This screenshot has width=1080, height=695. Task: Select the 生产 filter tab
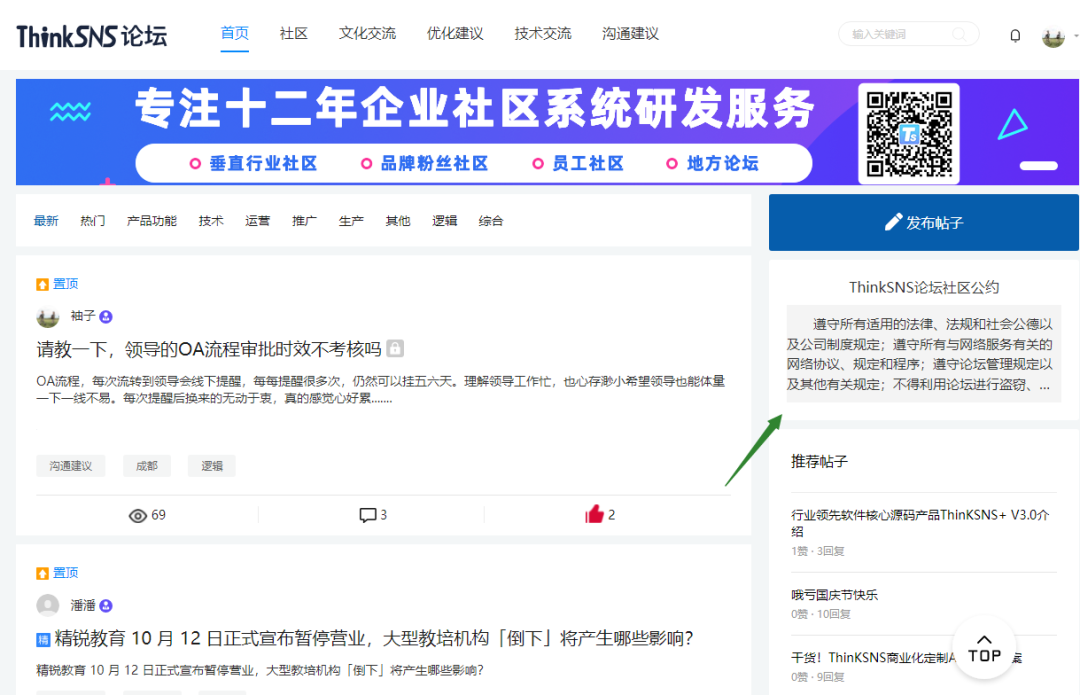click(351, 221)
